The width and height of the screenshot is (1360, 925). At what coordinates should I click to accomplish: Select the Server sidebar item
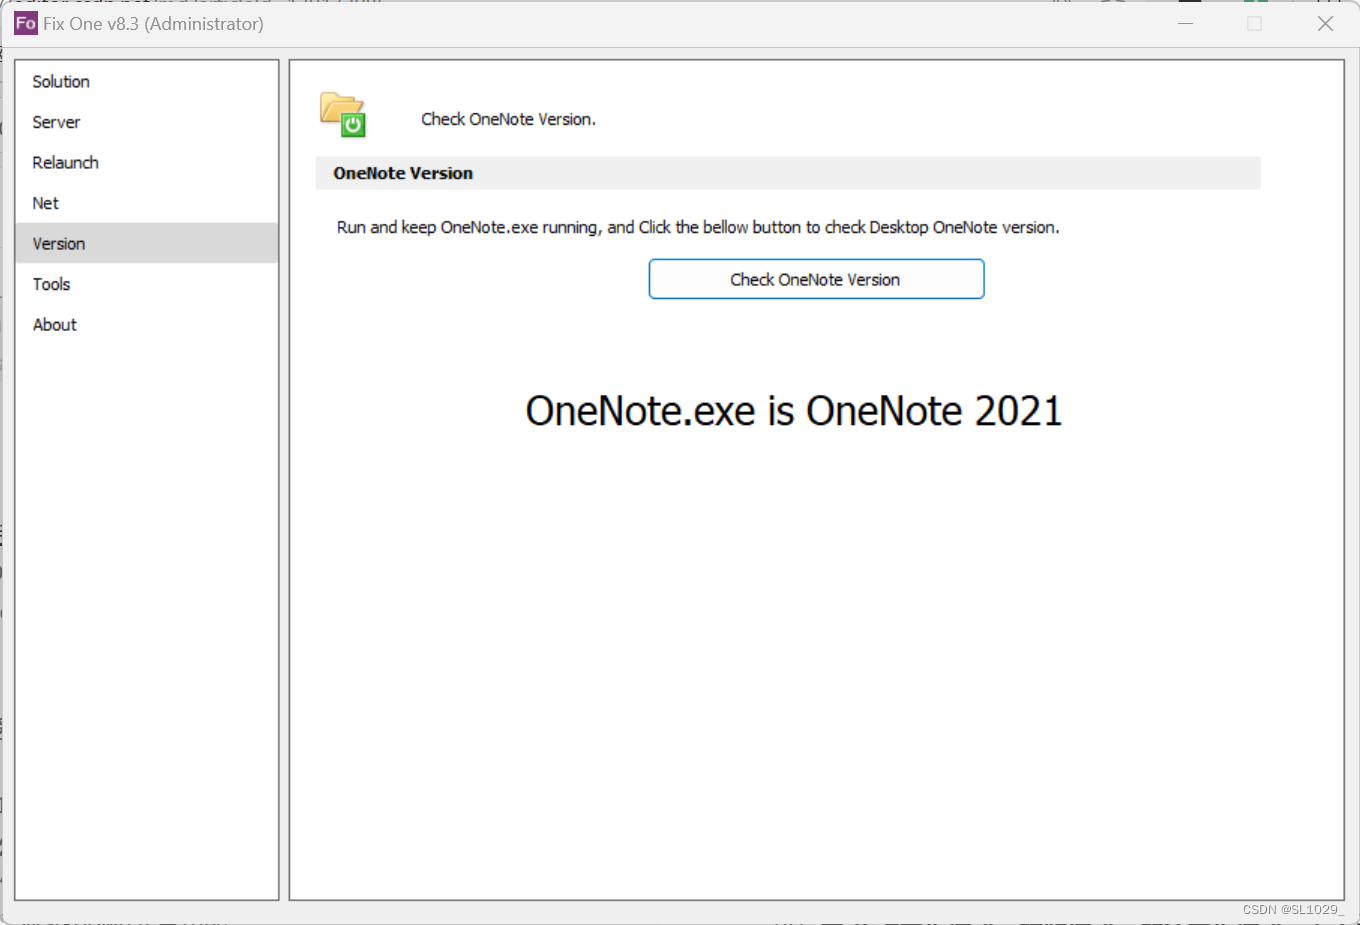[x=146, y=122]
